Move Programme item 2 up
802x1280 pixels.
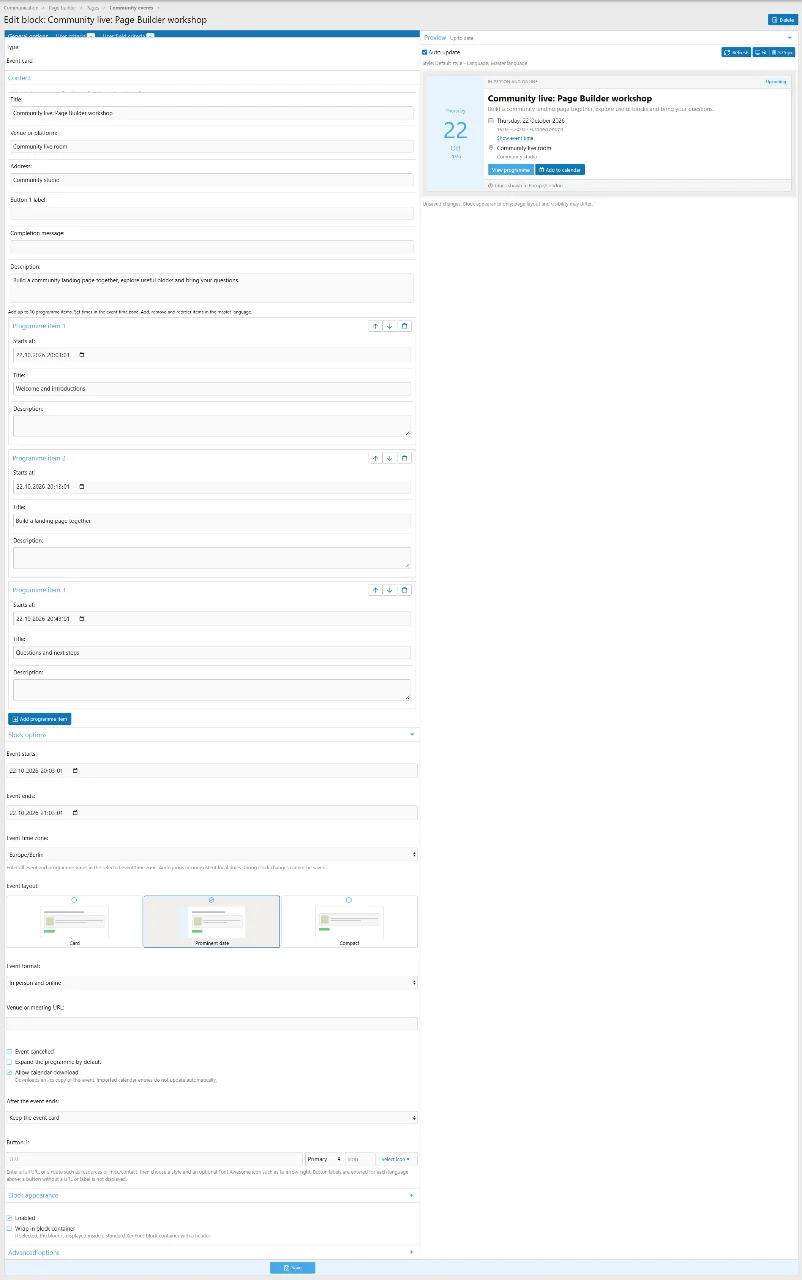point(376,458)
